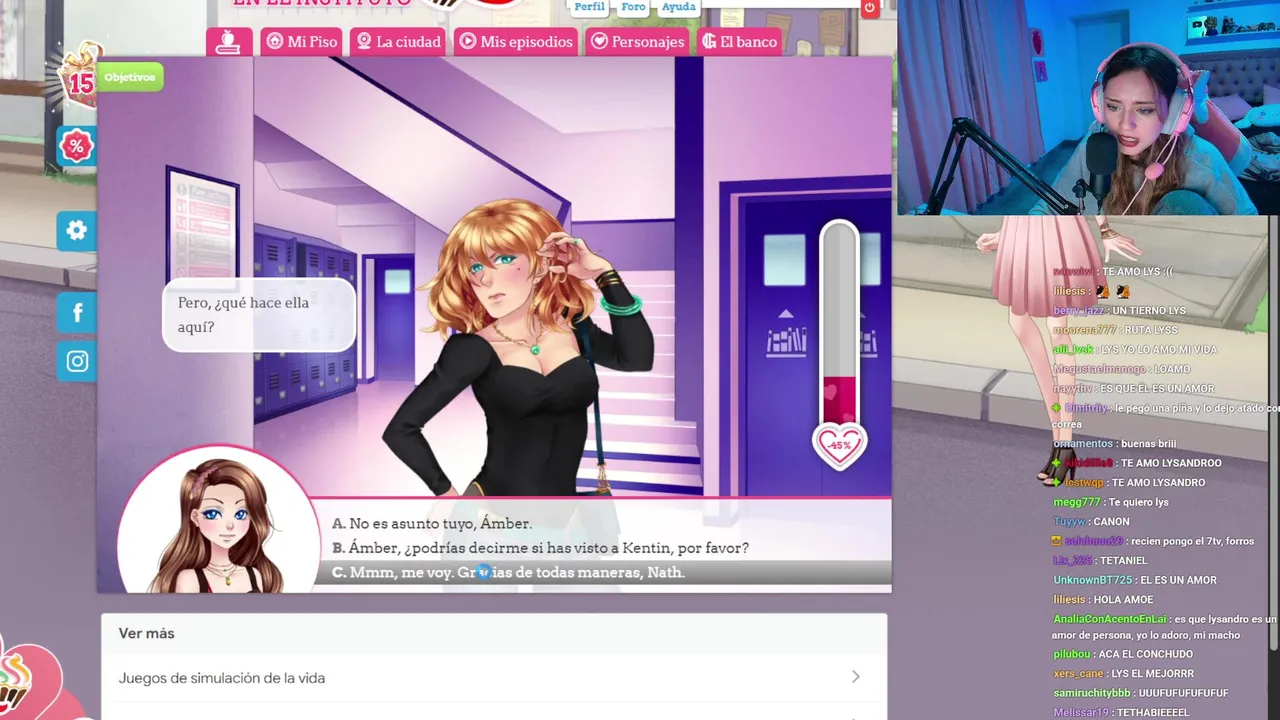Image resolution: width=1280 pixels, height=720 pixels.
Task: Open the Mi Piso tab
Action: pos(302,41)
